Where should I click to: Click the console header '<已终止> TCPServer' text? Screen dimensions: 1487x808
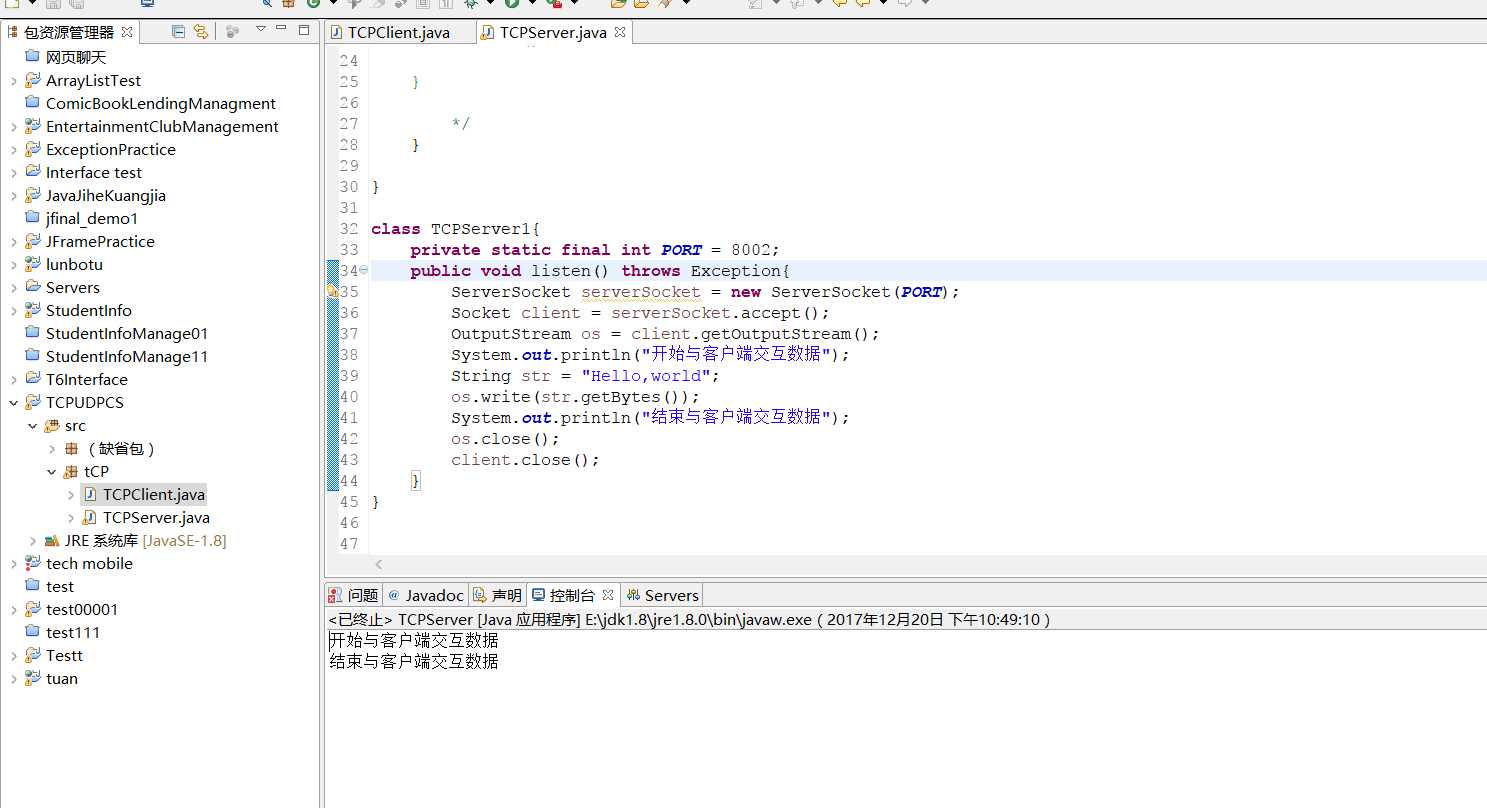[401, 619]
